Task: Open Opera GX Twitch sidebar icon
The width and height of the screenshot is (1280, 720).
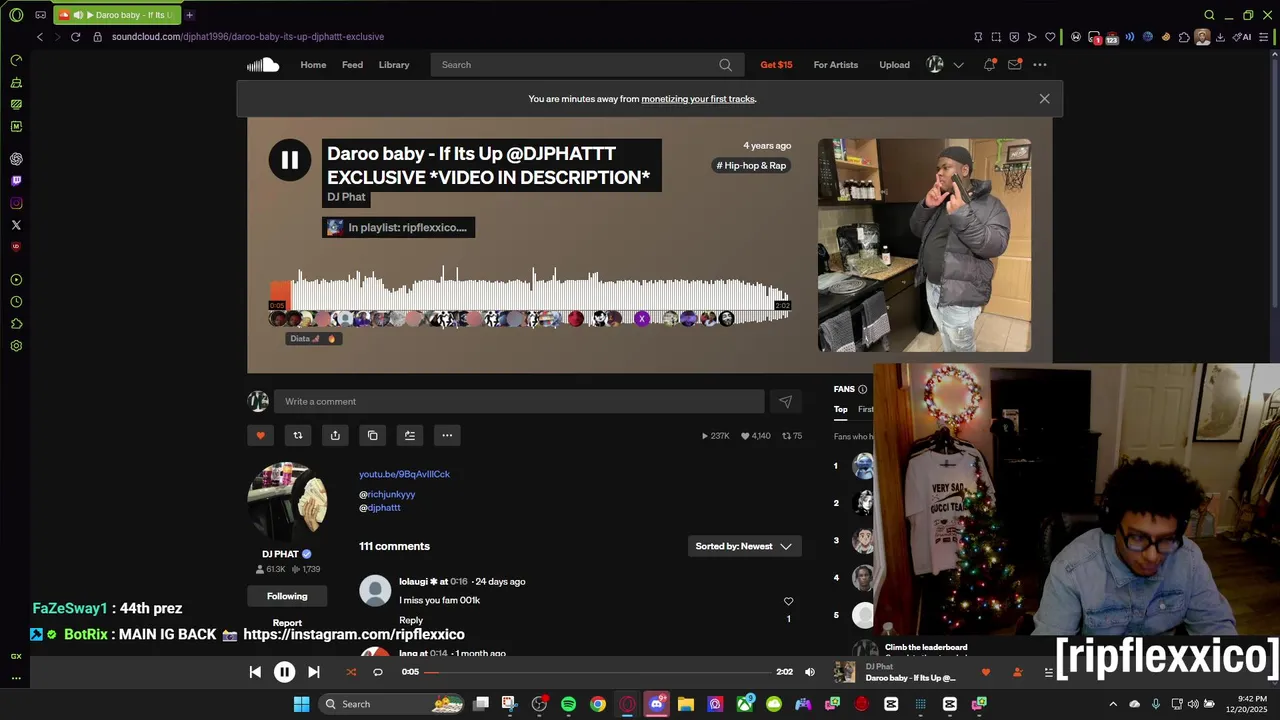Action: [x=16, y=181]
